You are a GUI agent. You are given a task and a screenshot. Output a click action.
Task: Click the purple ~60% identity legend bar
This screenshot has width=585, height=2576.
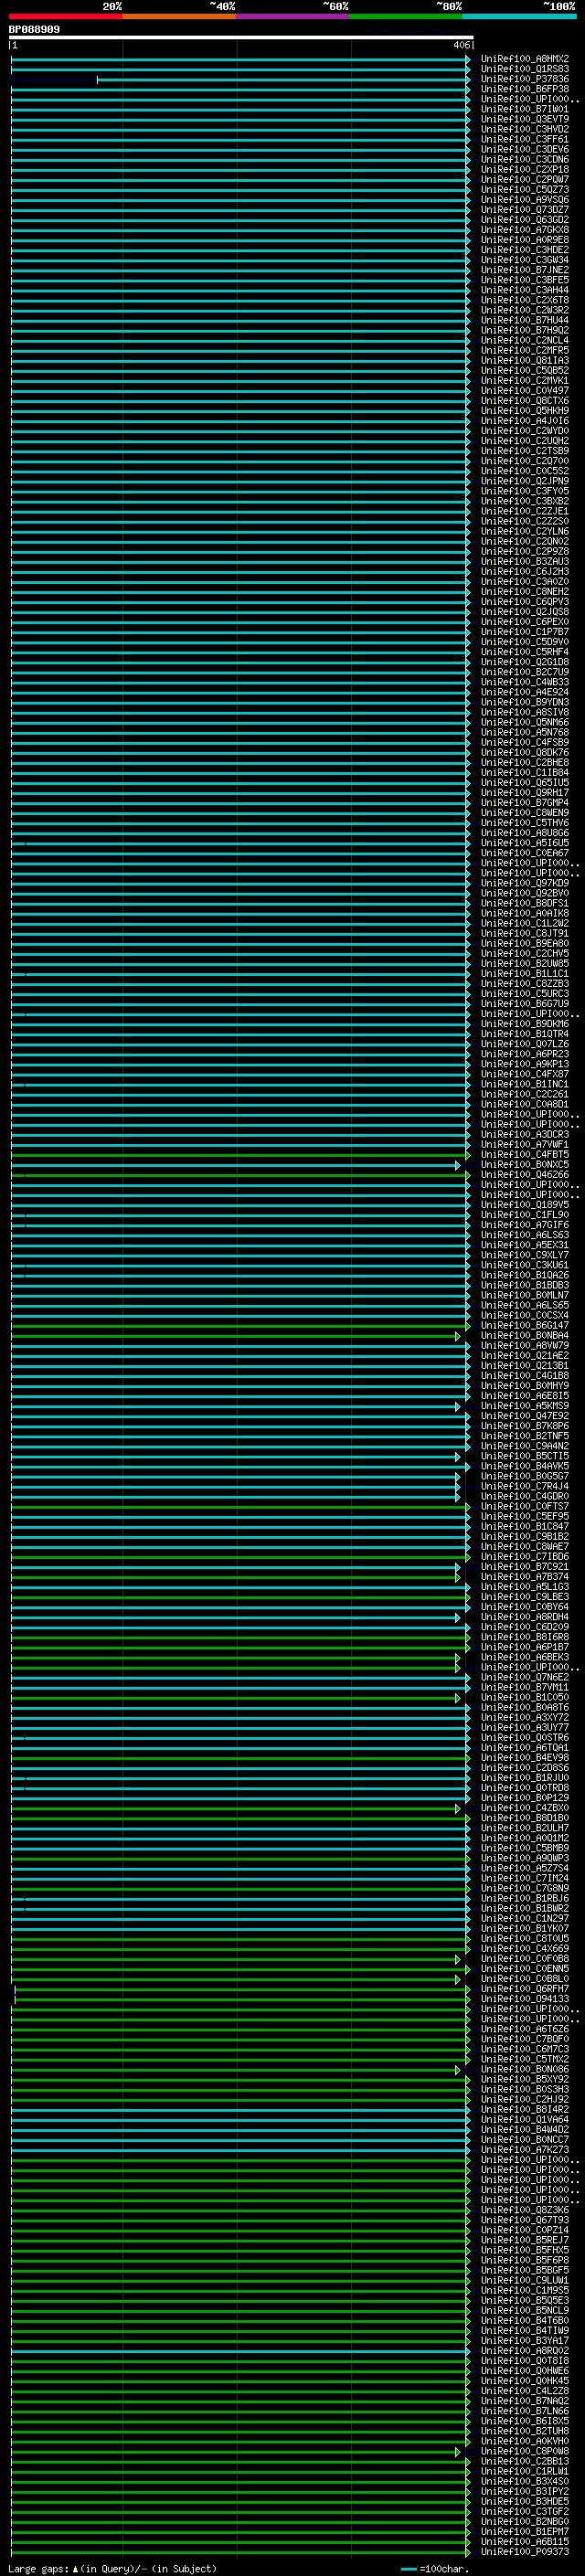[293, 16]
